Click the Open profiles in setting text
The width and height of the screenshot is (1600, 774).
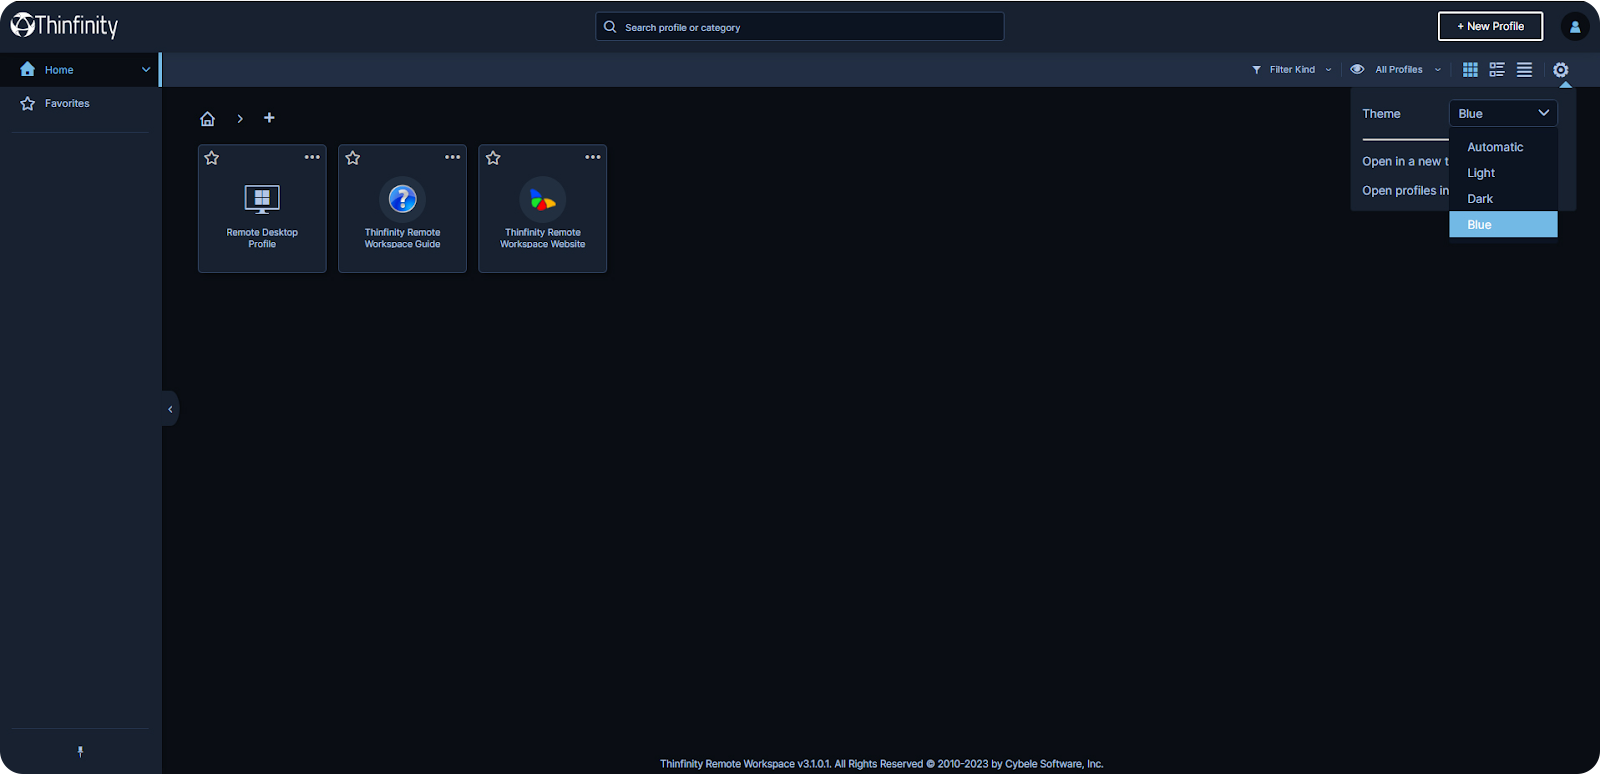pyautogui.click(x=1405, y=190)
